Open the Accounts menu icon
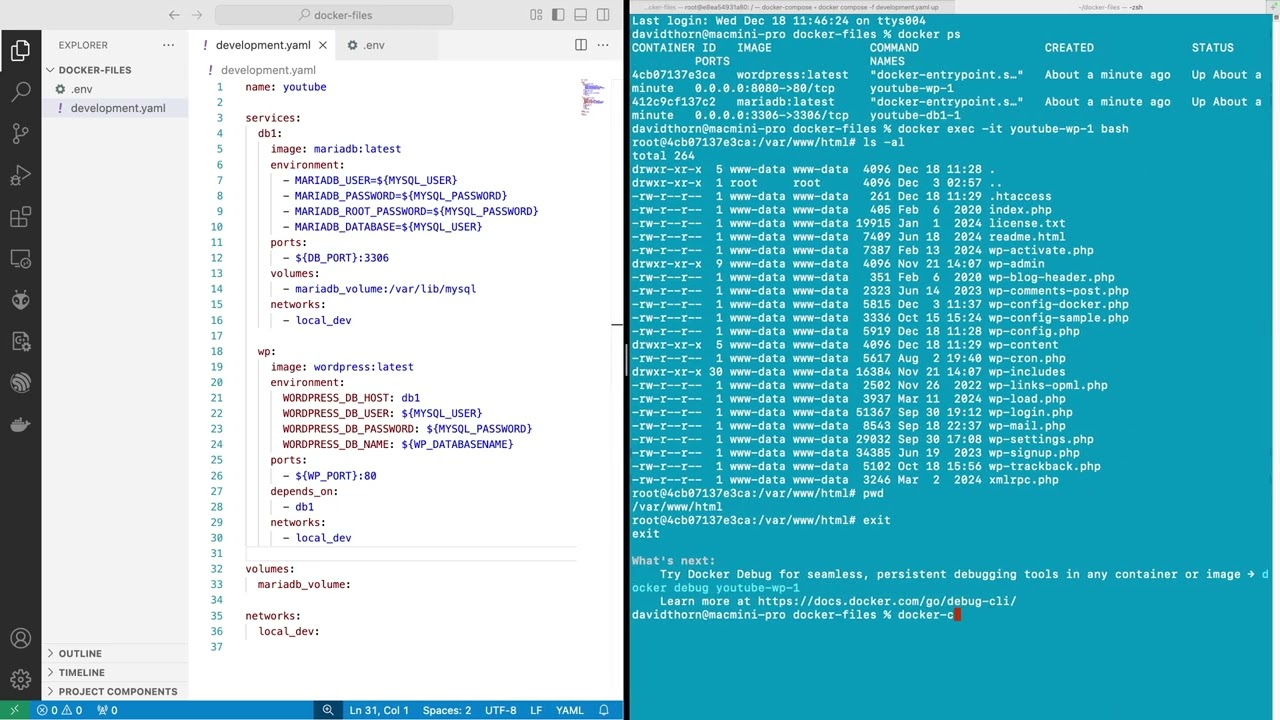 (20, 638)
